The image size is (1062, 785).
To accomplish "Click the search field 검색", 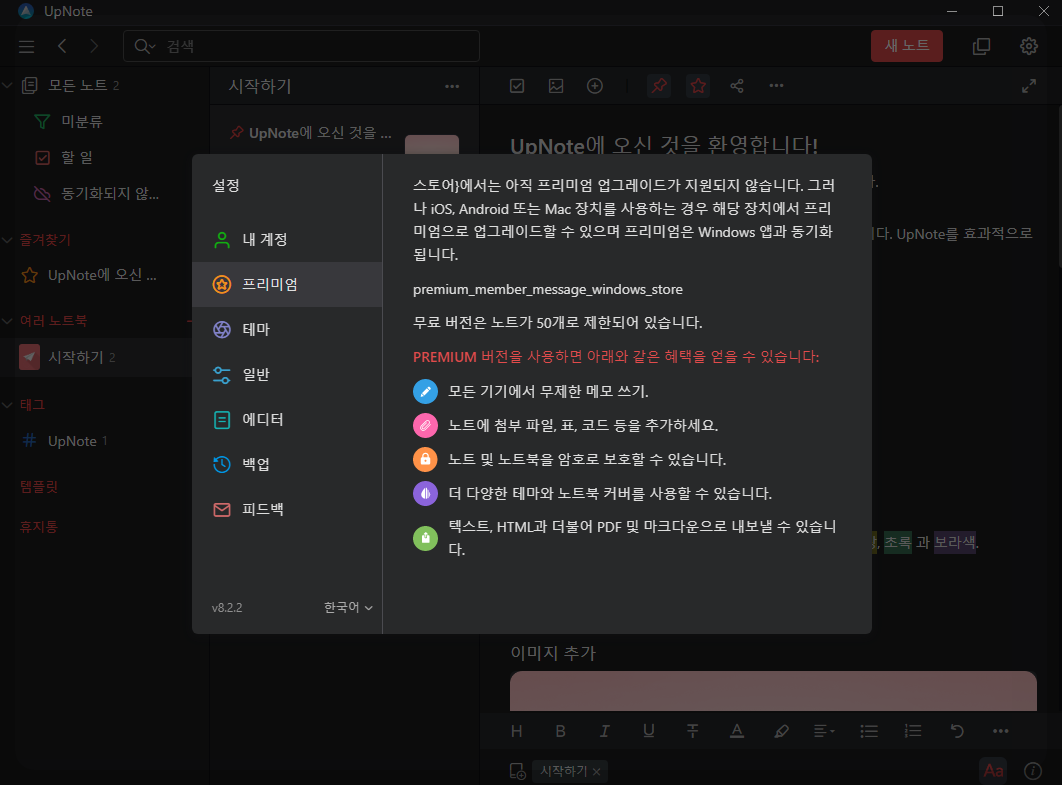I will (301, 46).
